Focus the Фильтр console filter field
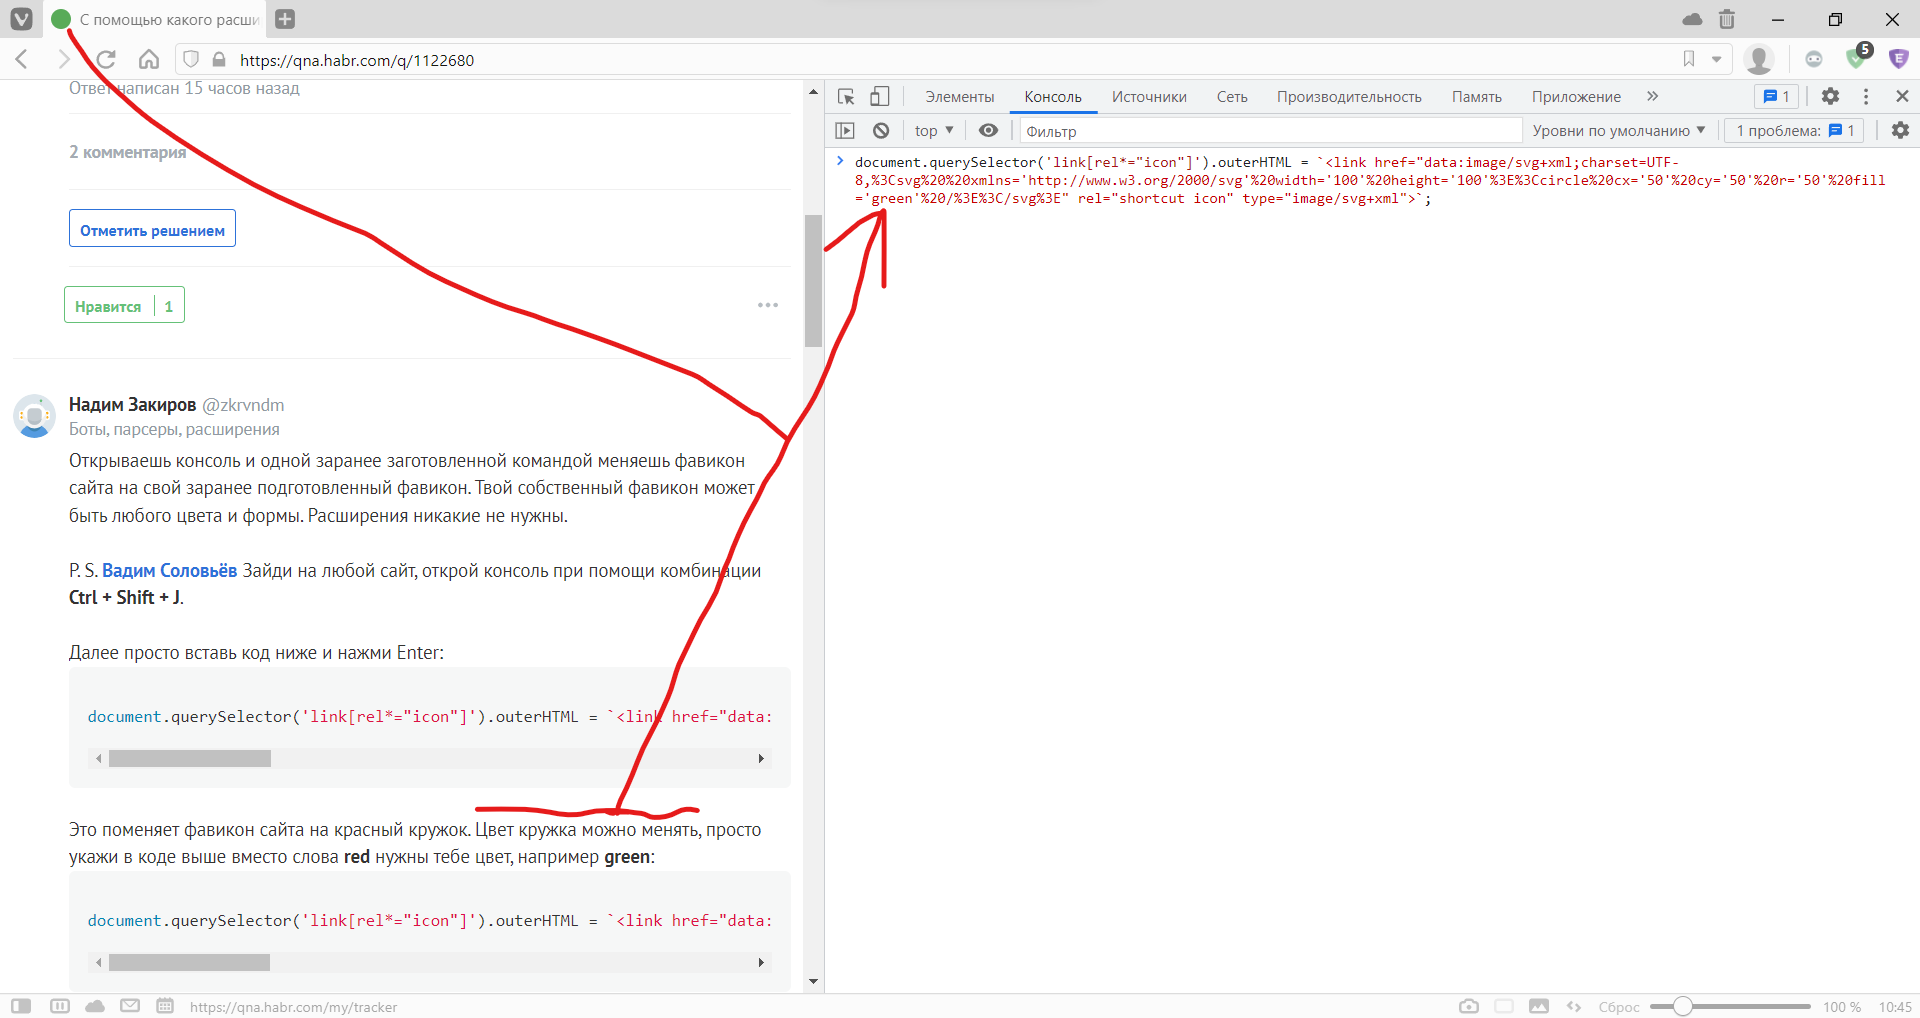The width and height of the screenshot is (1920, 1018). [1270, 130]
